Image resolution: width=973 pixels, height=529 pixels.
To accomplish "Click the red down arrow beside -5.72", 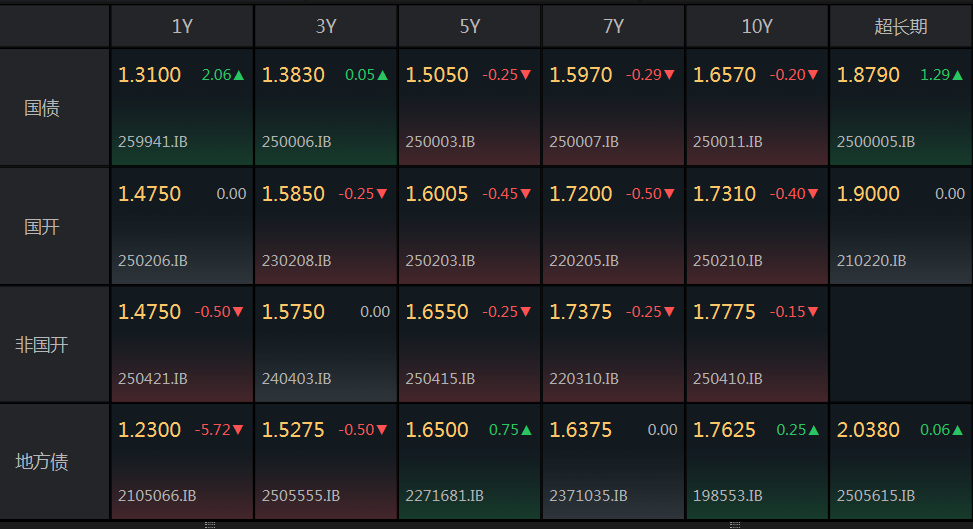I will 238,430.
